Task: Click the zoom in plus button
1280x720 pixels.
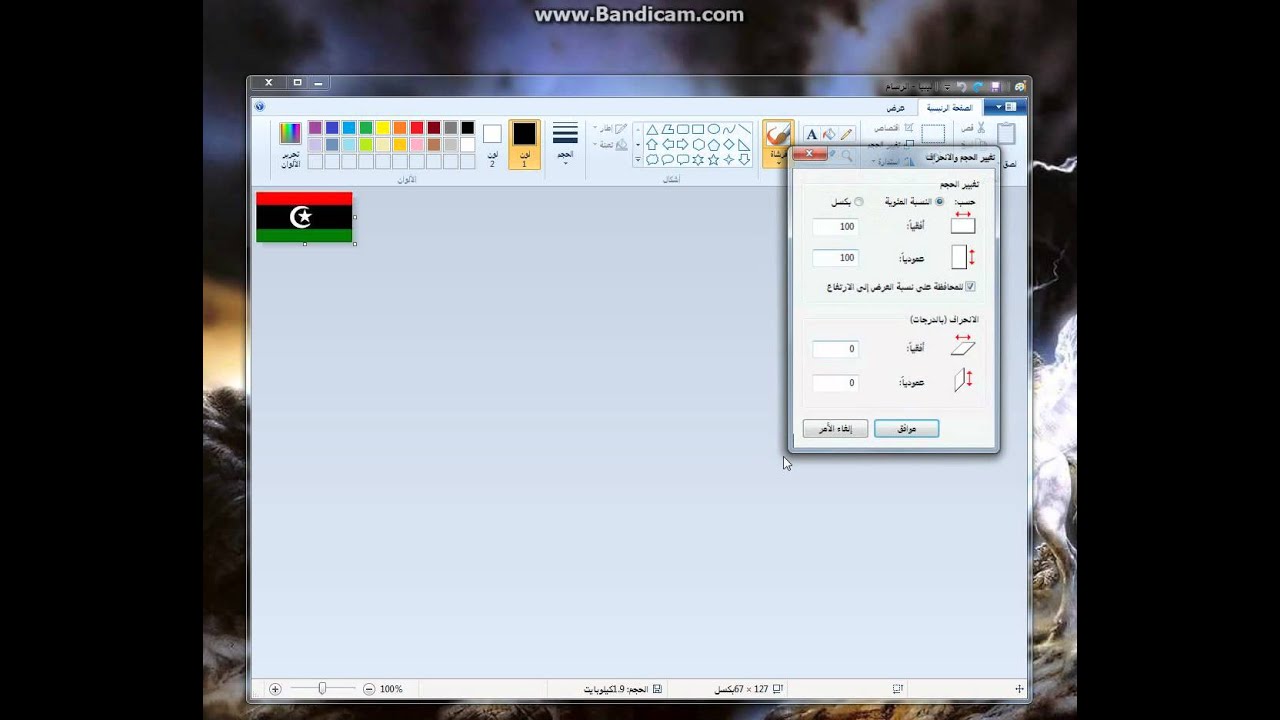Action: [x=275, y=689]
